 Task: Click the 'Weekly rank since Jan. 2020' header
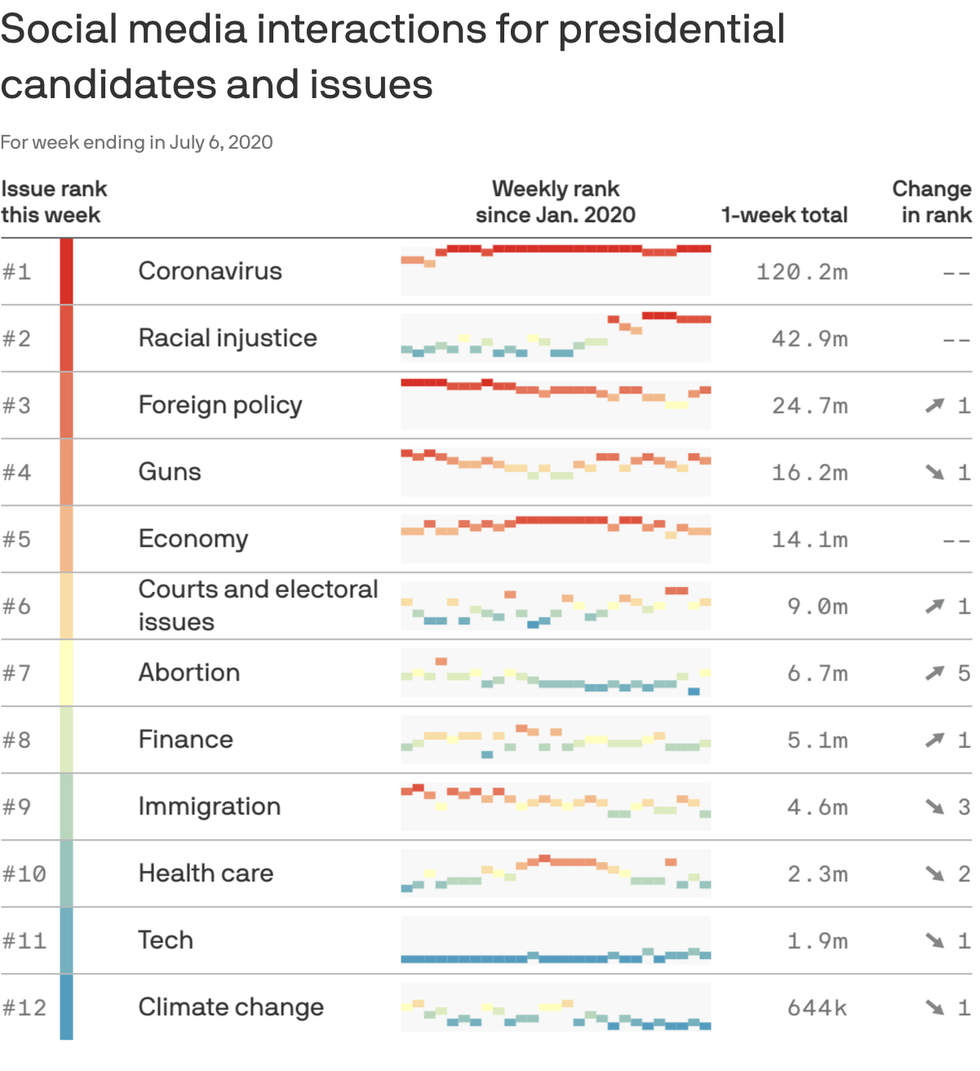(555, 201)
